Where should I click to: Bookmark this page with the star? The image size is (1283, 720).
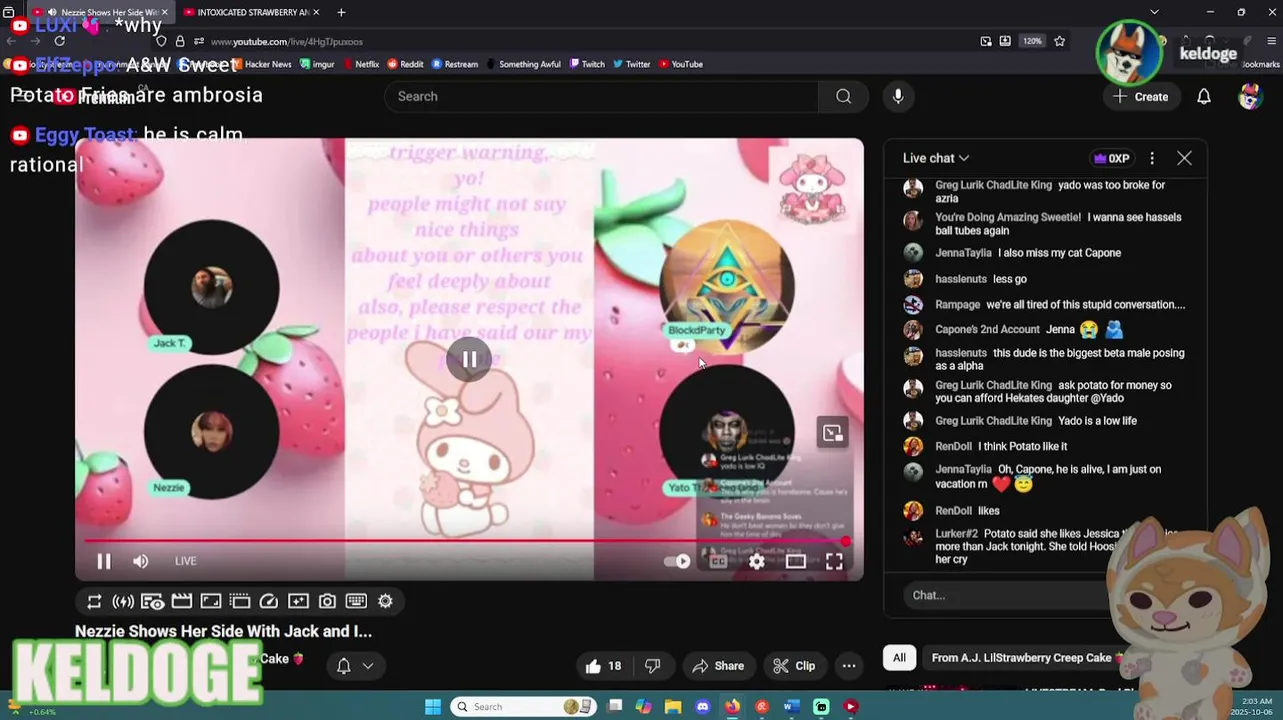tap(1060, 41)
